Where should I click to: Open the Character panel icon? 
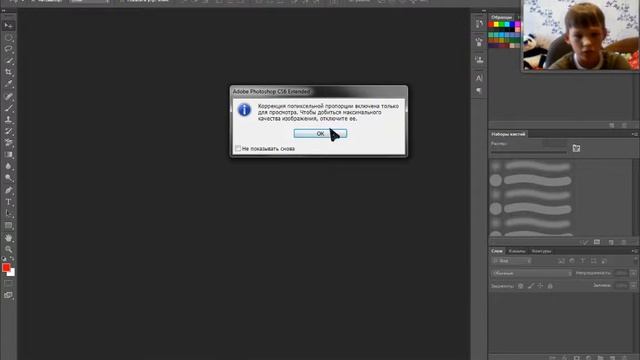point(479,78)
